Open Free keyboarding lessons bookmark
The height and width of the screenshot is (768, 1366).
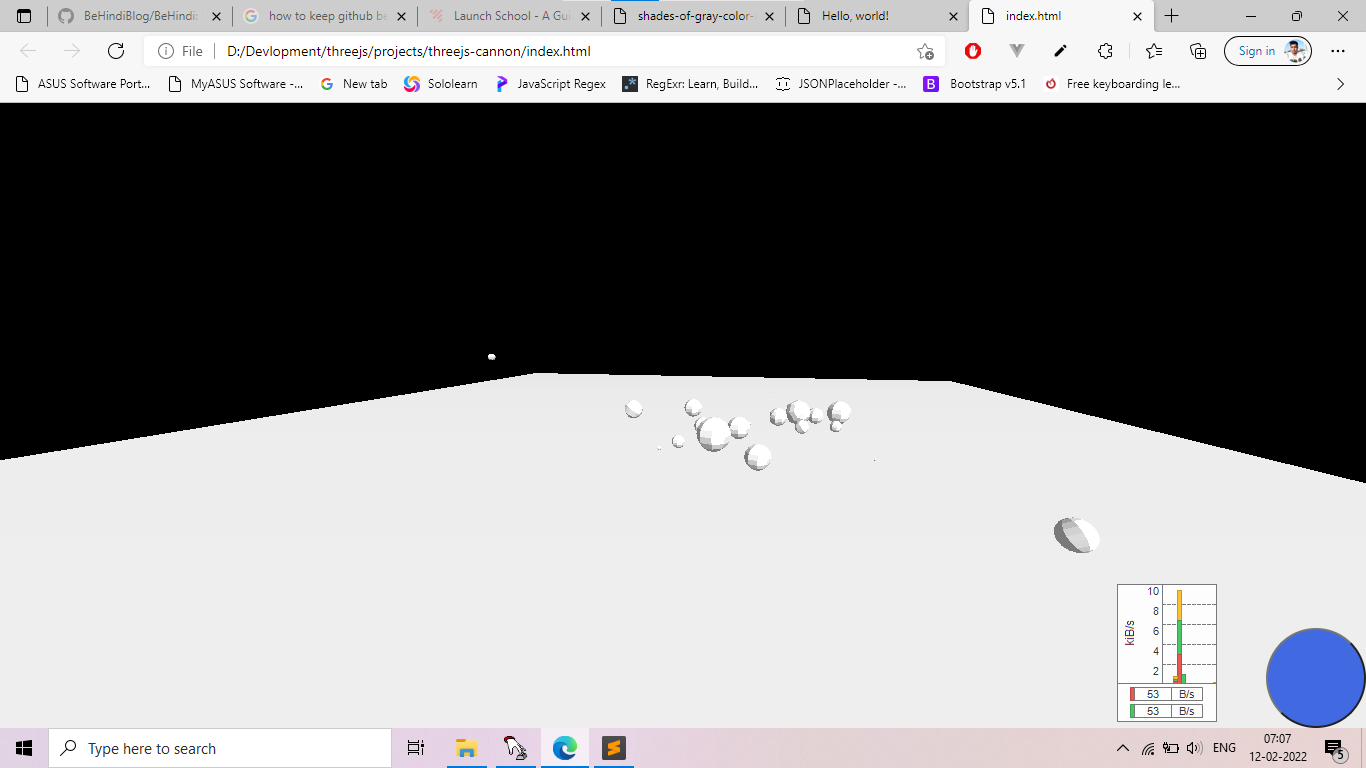click(x=1112, y=84)
